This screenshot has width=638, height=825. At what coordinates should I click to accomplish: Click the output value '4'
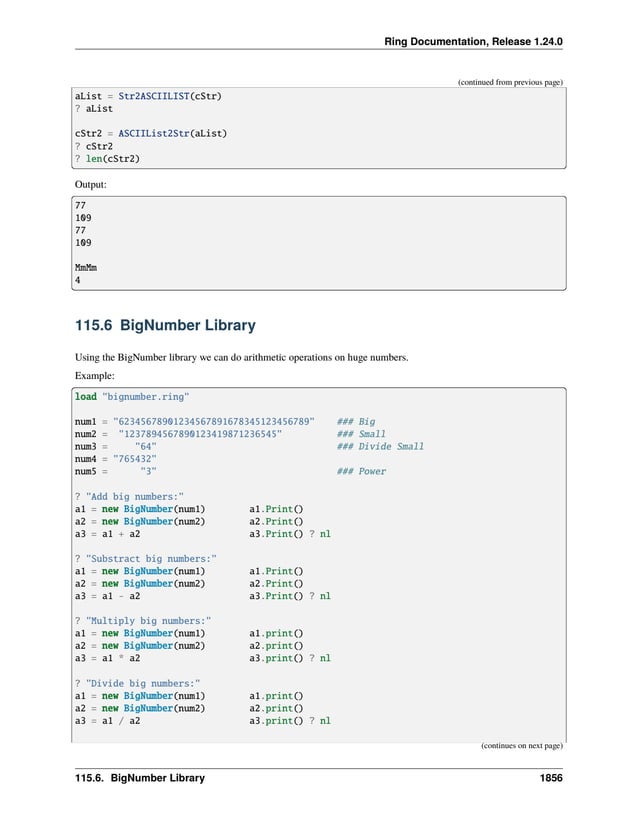point(78,280)
